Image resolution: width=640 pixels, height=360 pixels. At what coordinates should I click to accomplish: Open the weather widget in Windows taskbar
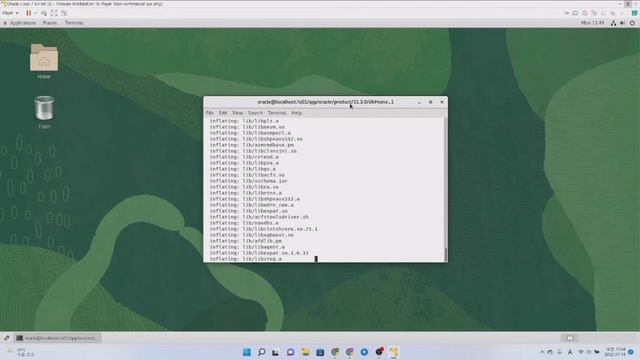(20, 352)
